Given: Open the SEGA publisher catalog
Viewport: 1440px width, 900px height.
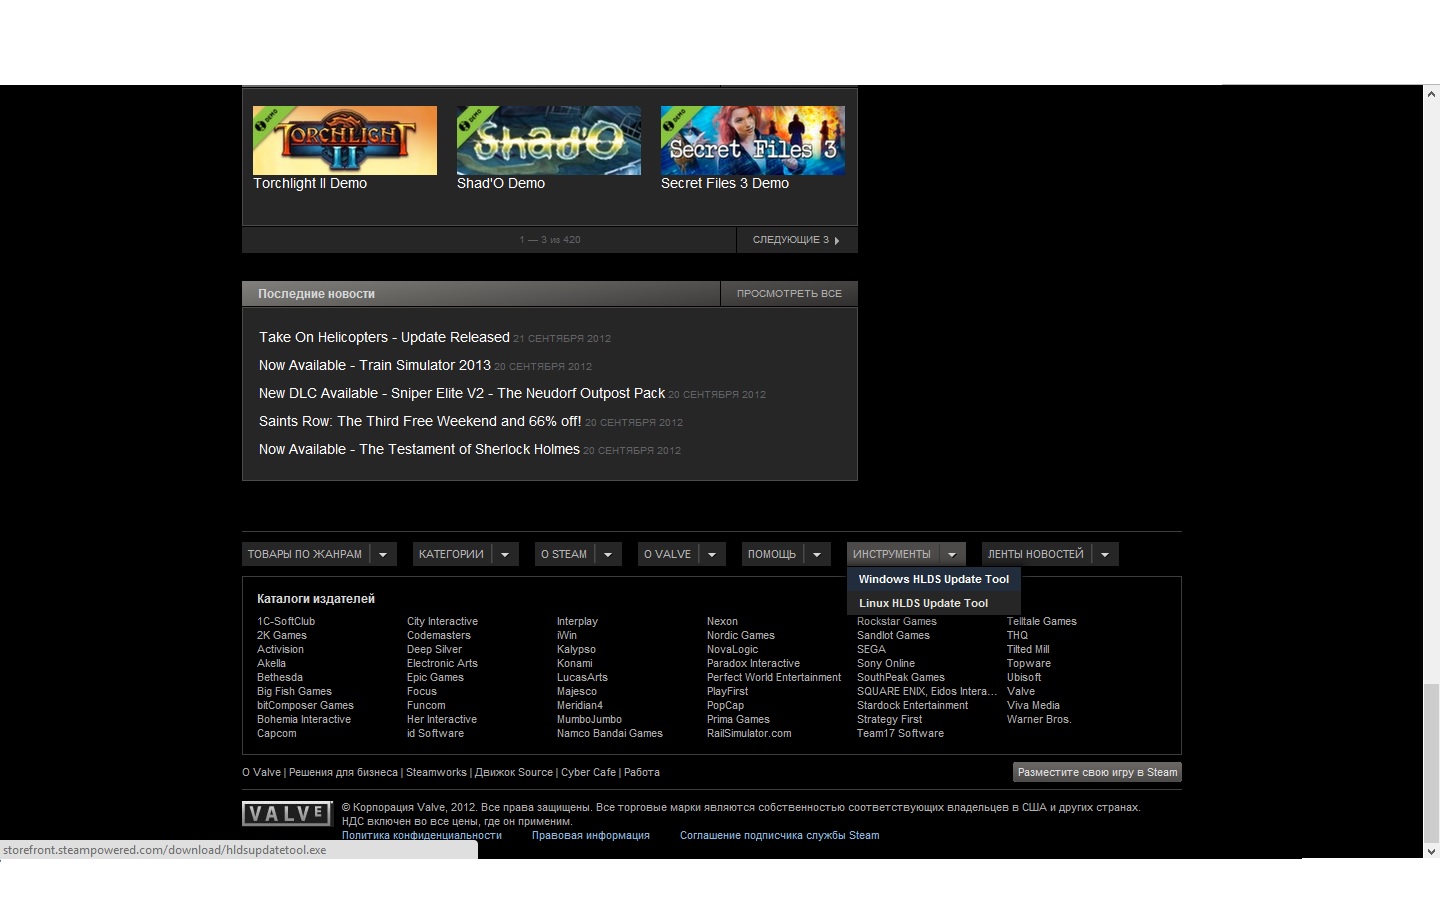Looking at the screenshot, I should click(x=871, y=649).
